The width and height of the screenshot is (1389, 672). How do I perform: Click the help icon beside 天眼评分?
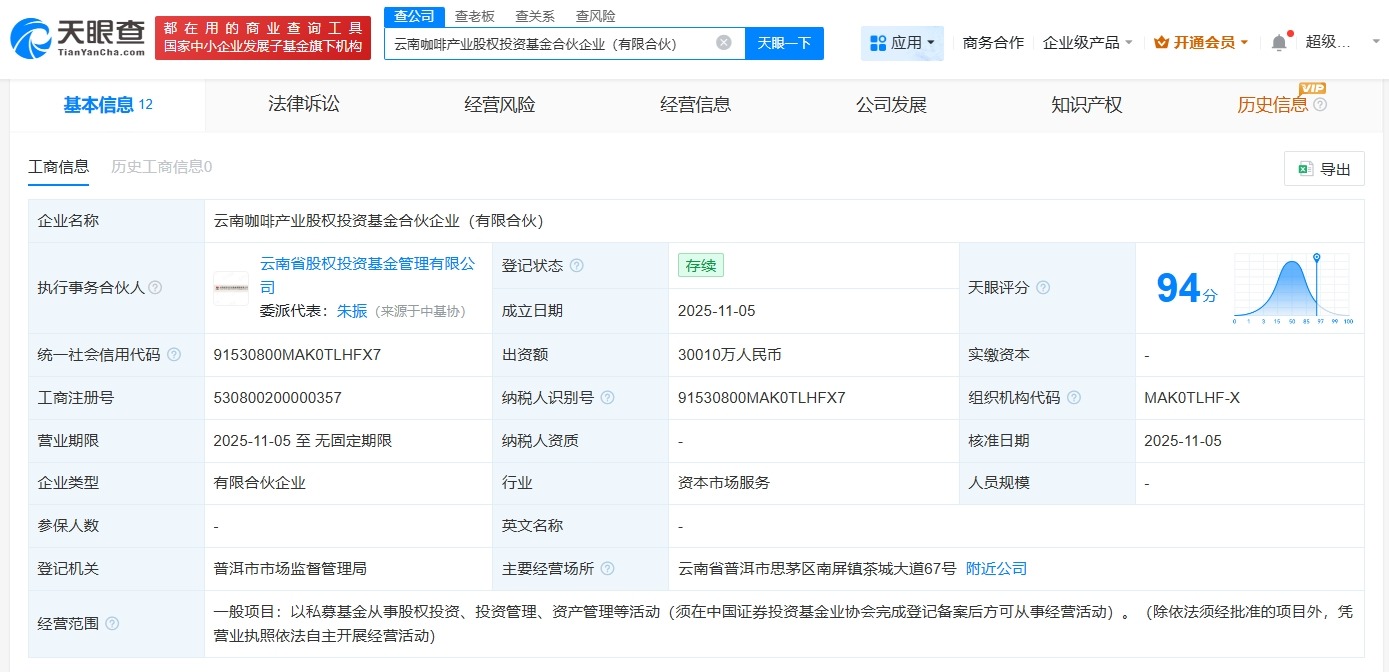tap(1043, 287)
